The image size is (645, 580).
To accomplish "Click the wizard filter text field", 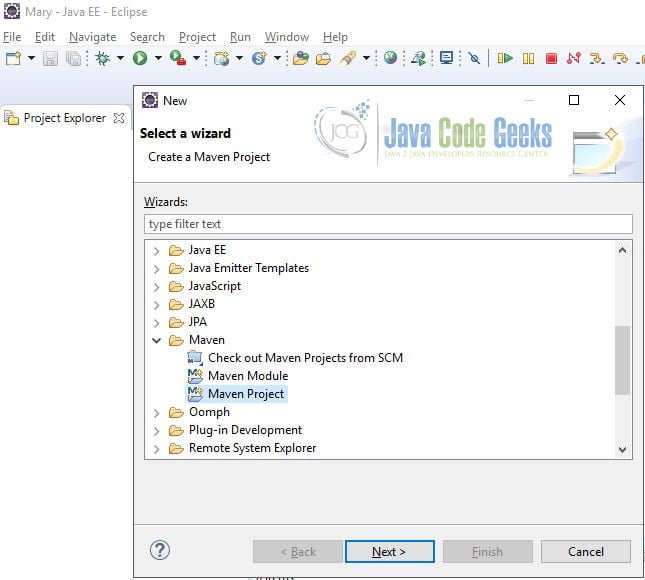I will [x=388, y=224].
